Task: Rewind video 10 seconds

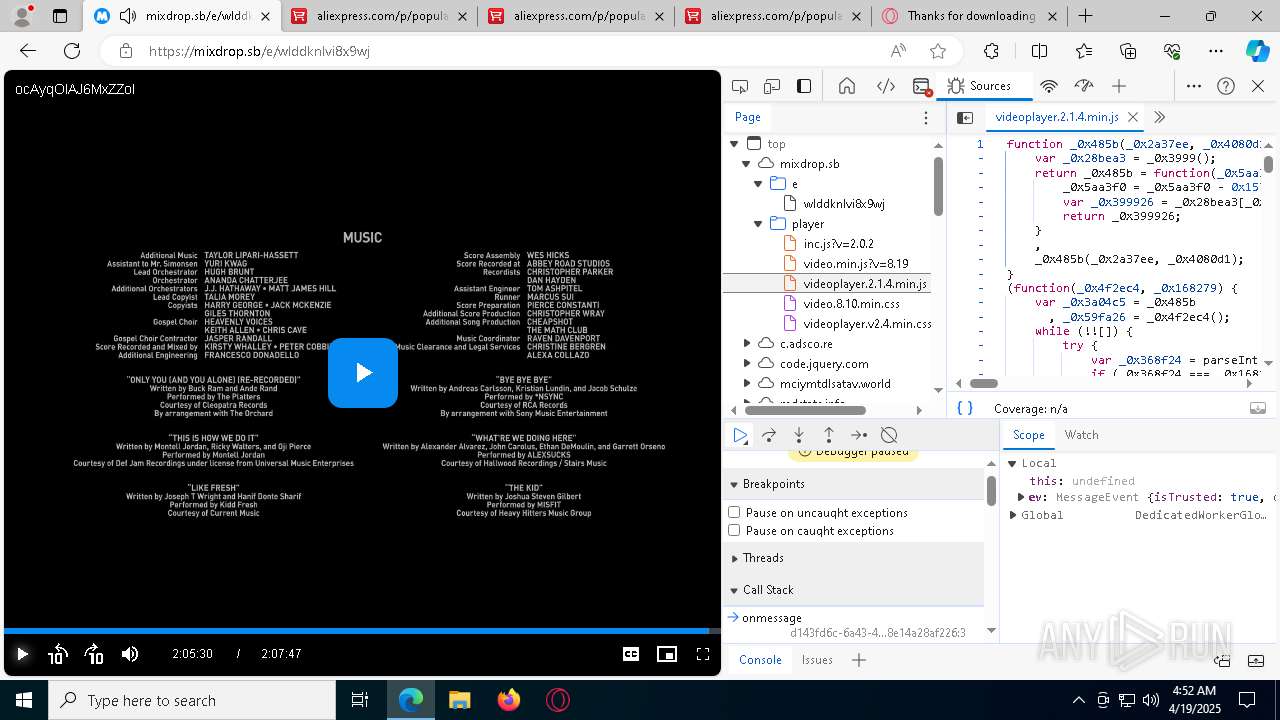Action: (57, 654)
